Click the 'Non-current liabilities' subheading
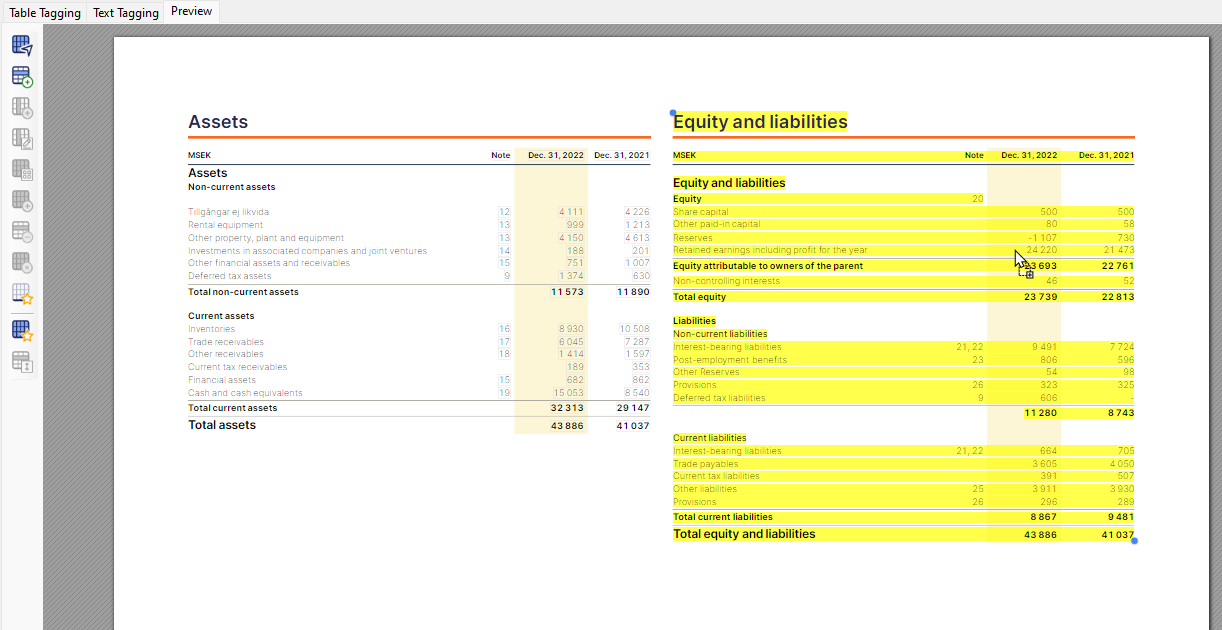1222x630 pixels. tap(720, 334)
